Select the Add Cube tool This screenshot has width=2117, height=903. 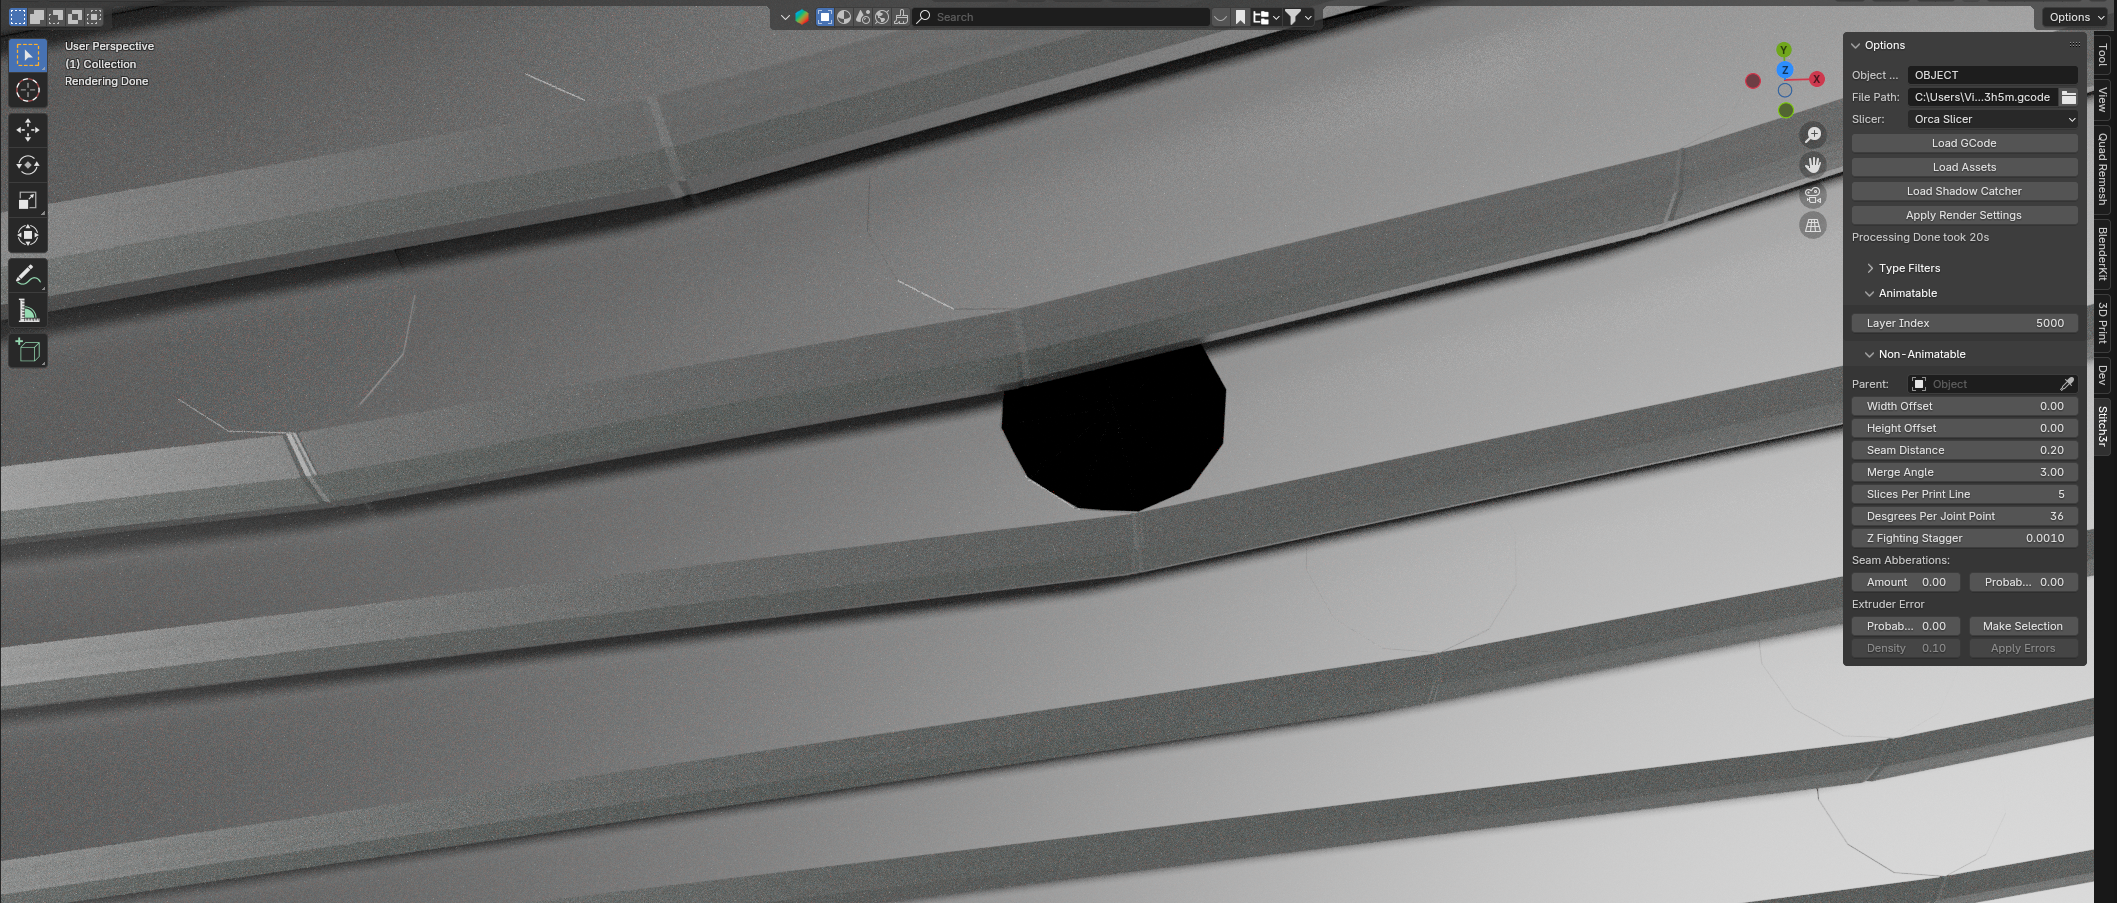[28, 351]
